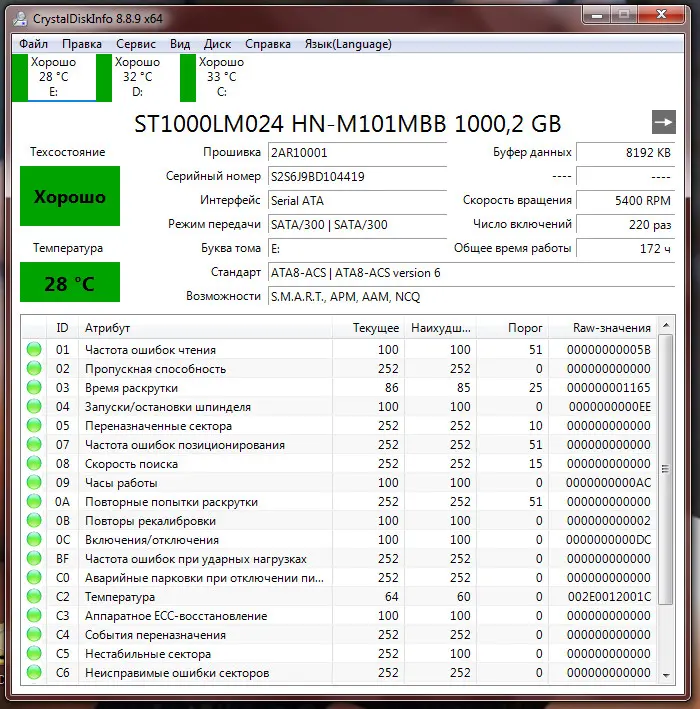Image resolution: width=700 pixels, height=709 pixels.
Task: Click status circle for Частота ошибок позиционирования
Action: click(34, 444)
